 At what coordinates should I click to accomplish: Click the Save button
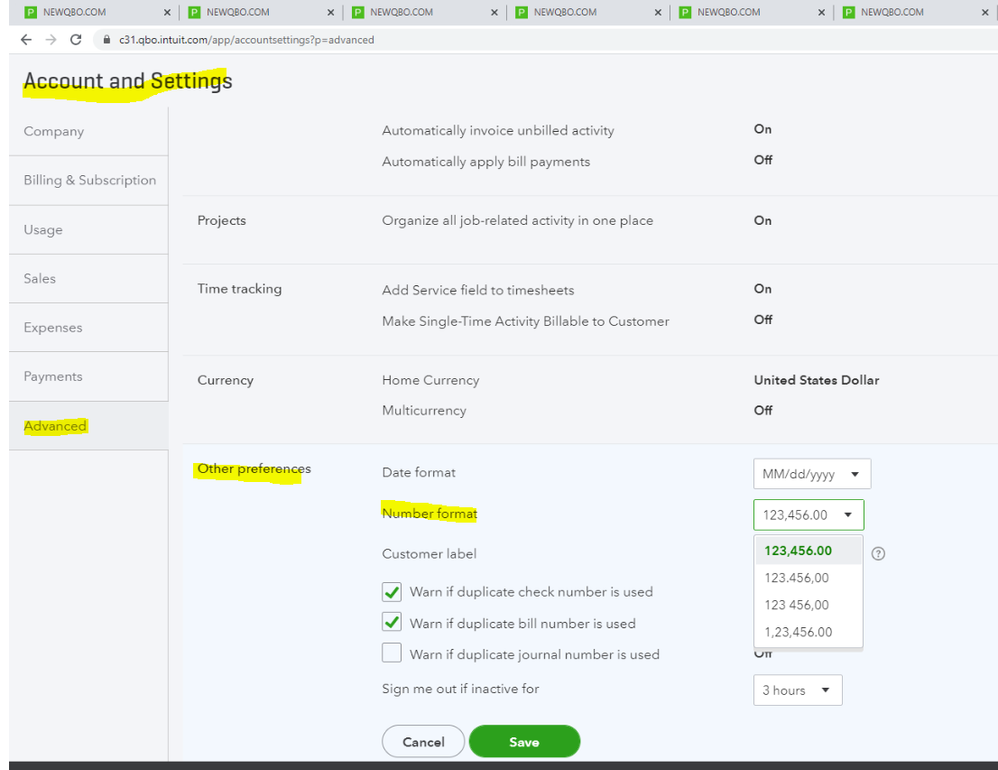click(x=524, y=741)
